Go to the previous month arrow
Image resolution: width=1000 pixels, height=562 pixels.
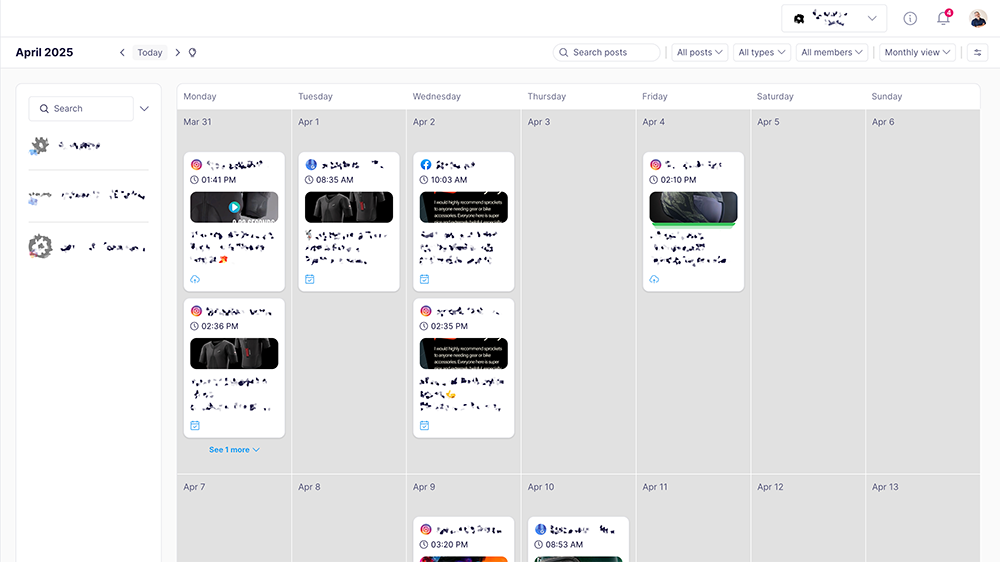pos(122,52)
